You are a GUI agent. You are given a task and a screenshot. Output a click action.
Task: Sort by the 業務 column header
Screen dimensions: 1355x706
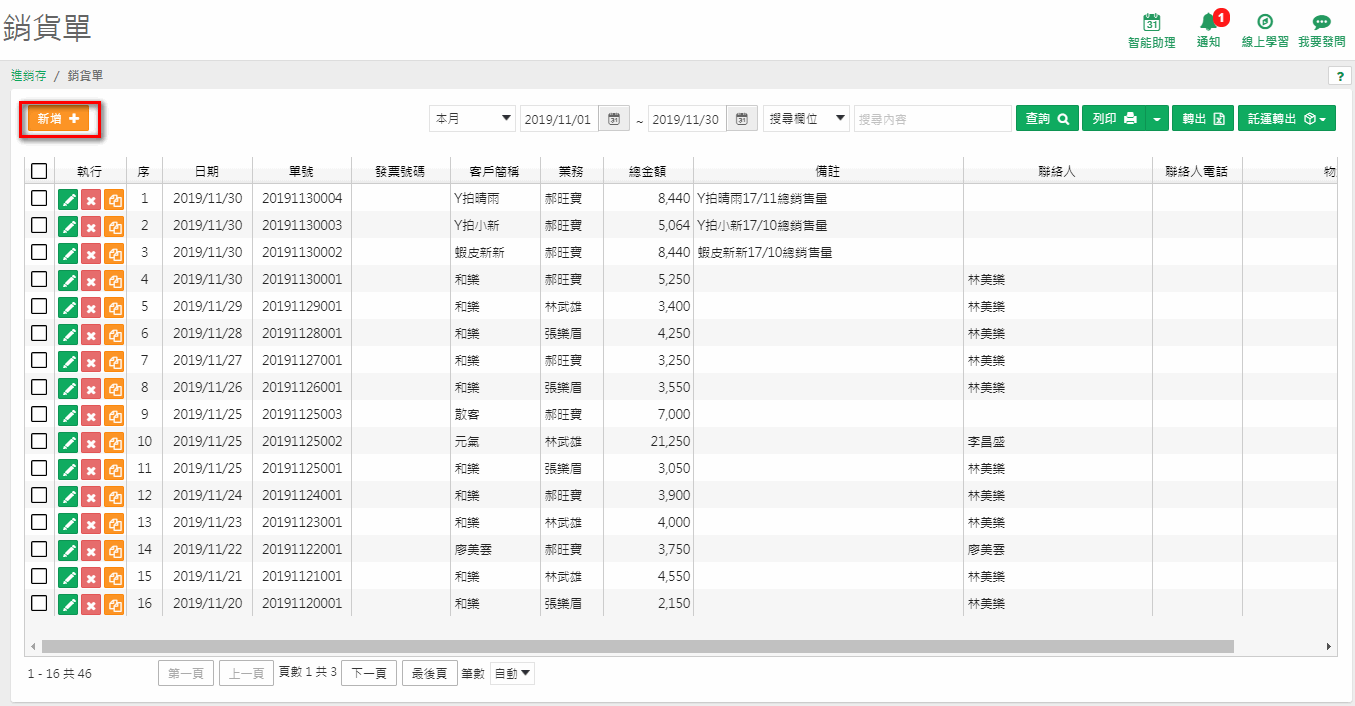(x=572, y=171)
